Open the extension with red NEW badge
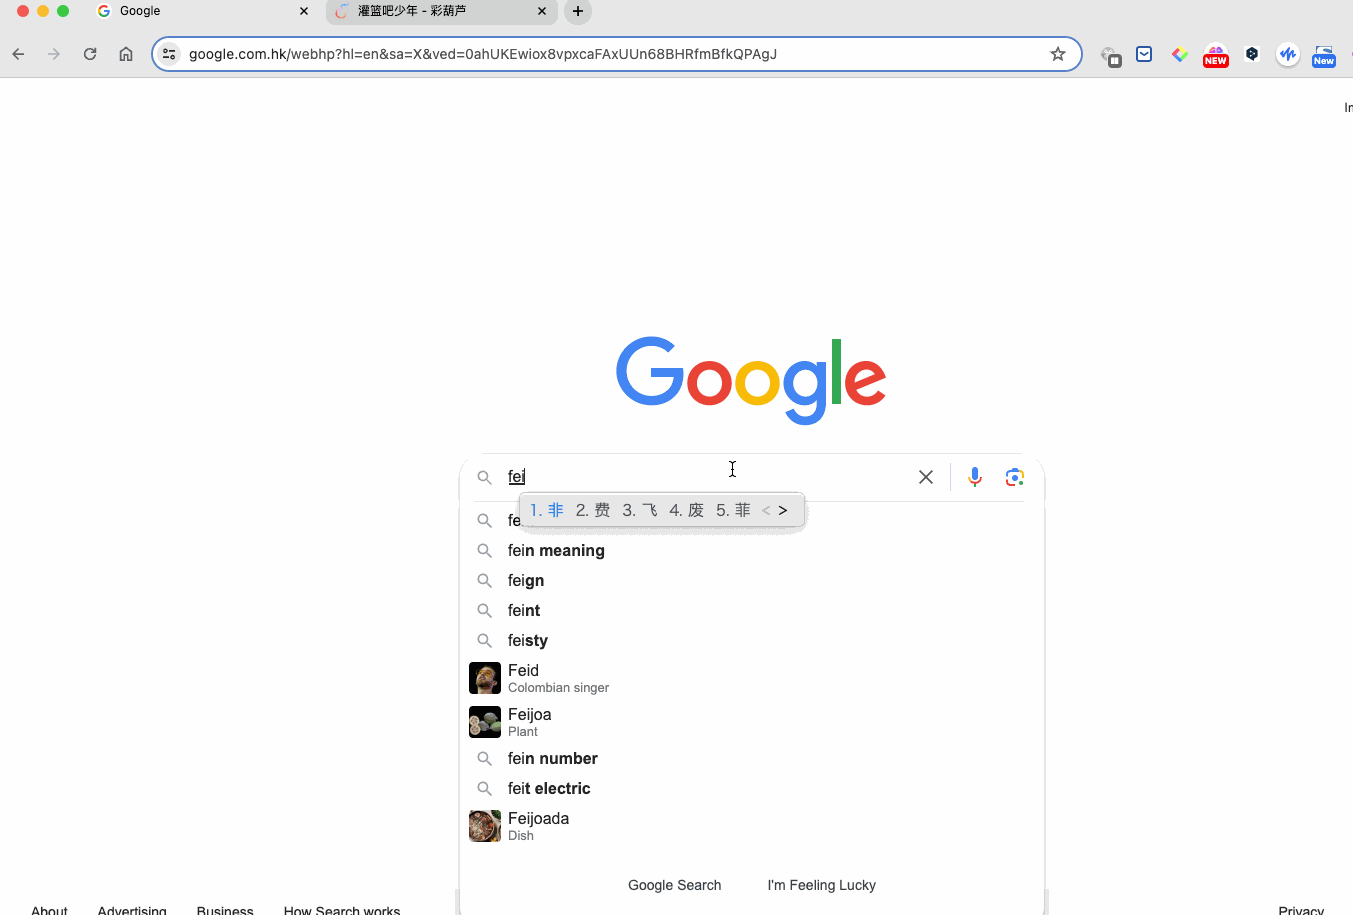The height and width of the screenshot is (915, 1353). pos(1216,56)
